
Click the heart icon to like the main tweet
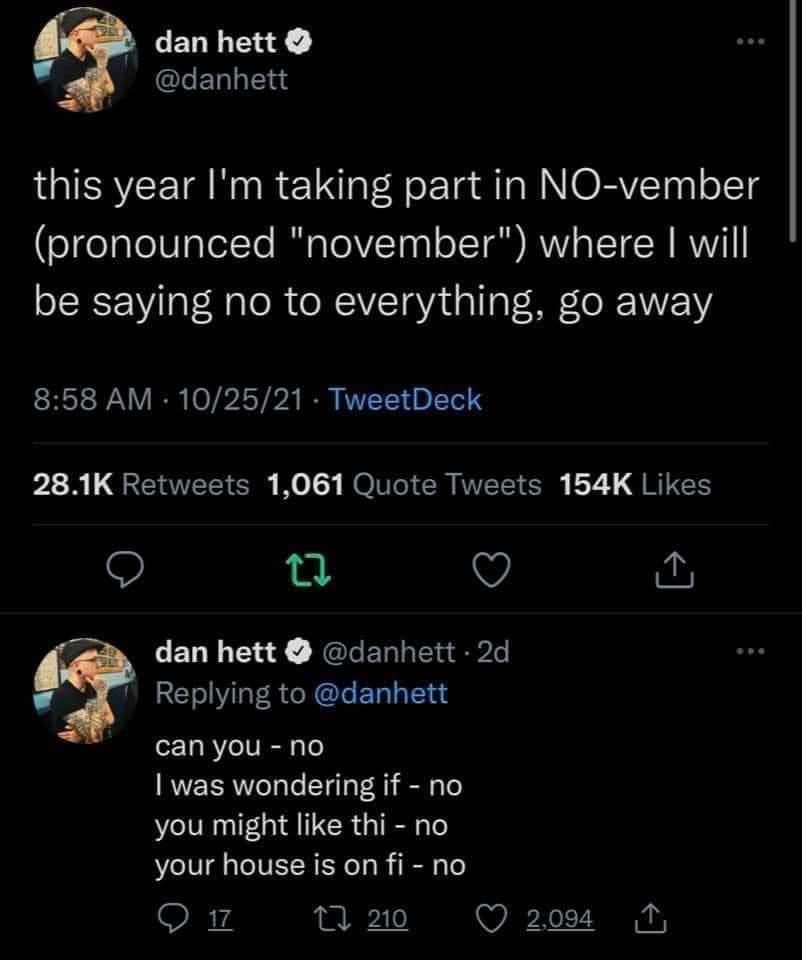click(x=490, y=571)
